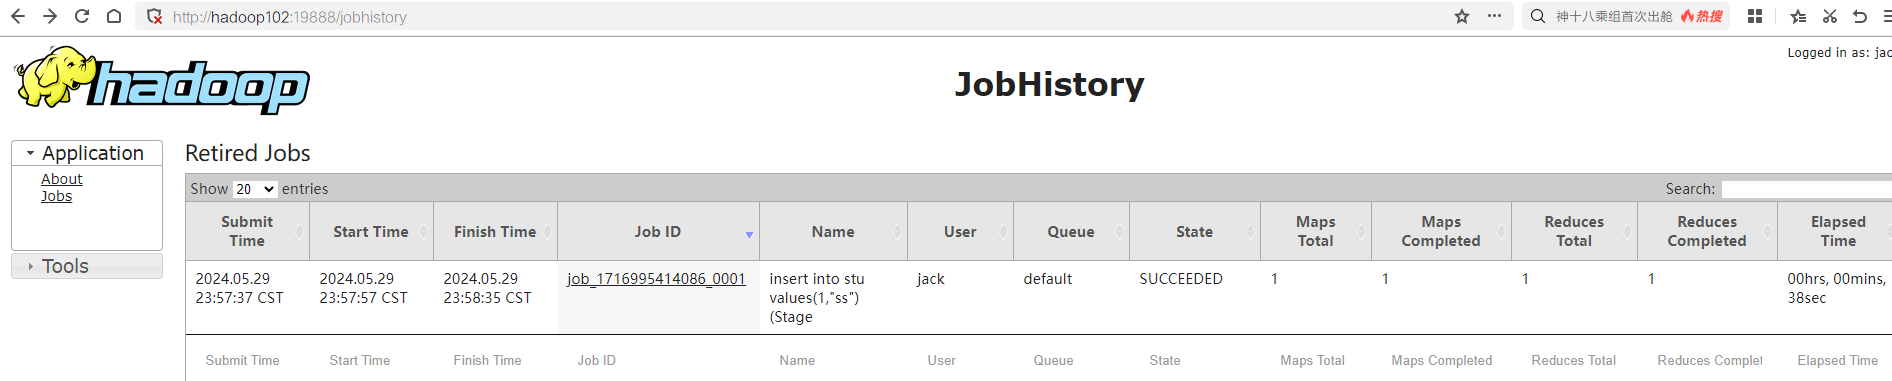1892x381 pixels.
Task: Click the undo restore tab icon
Action: pos(1860,16)
